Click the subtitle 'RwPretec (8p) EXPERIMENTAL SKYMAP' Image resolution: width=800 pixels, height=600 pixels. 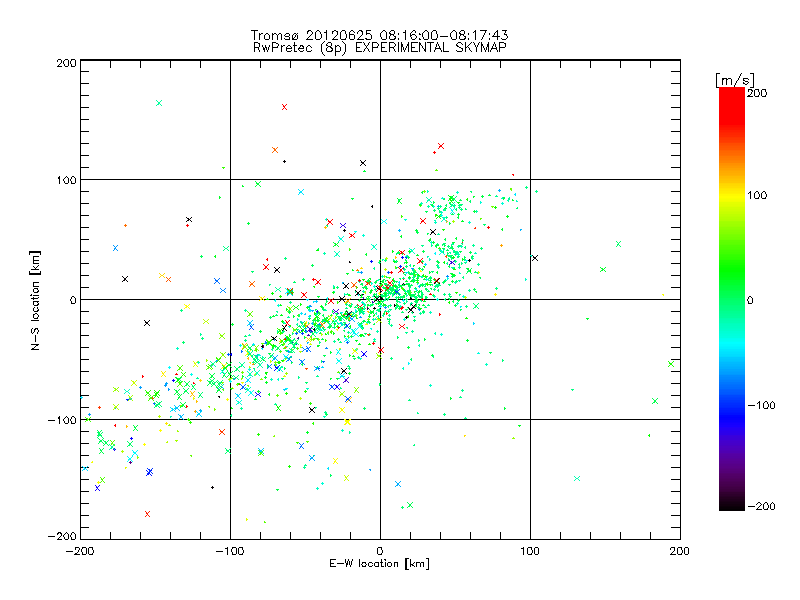(x=380, y=48)
